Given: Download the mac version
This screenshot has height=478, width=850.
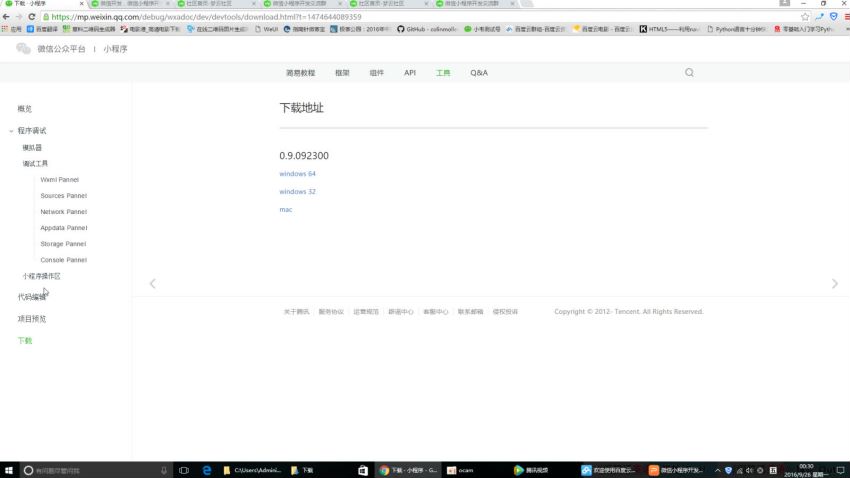Looking at the screenshot, I should click(286, 210).
